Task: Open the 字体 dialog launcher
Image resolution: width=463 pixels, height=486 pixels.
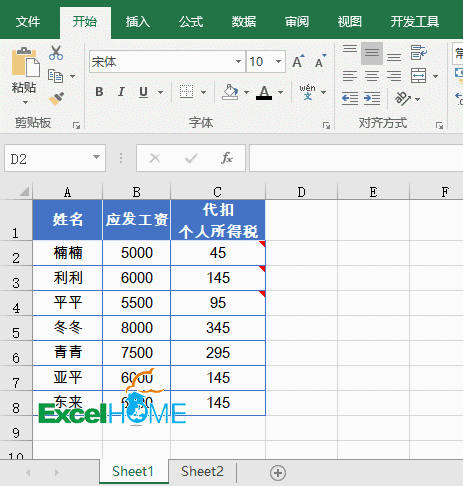Action: (x=326, y=125)
